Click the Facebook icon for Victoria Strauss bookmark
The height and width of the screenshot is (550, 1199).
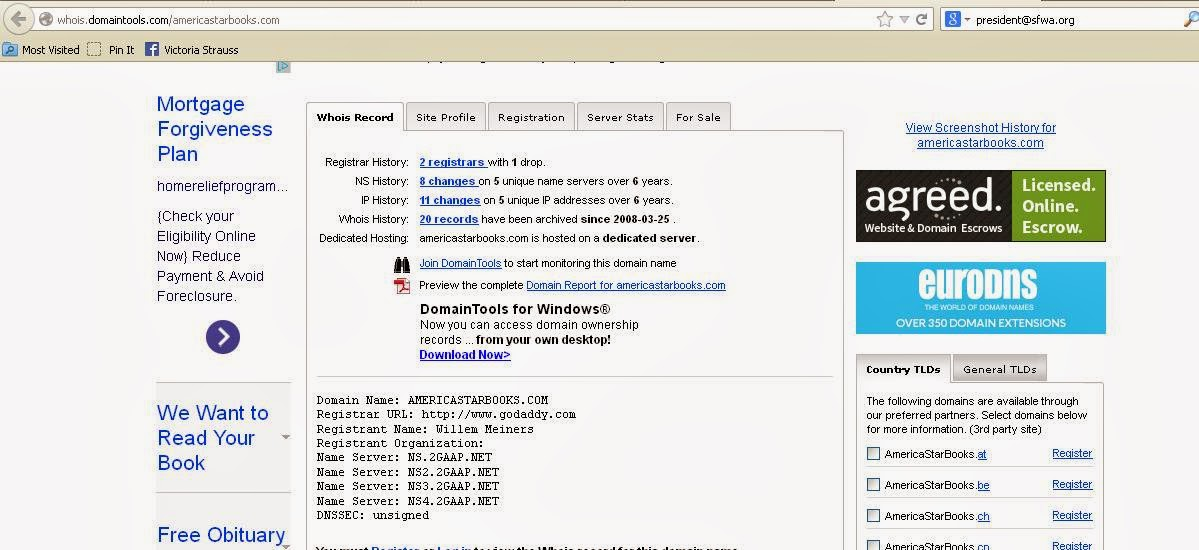(152, 49)
